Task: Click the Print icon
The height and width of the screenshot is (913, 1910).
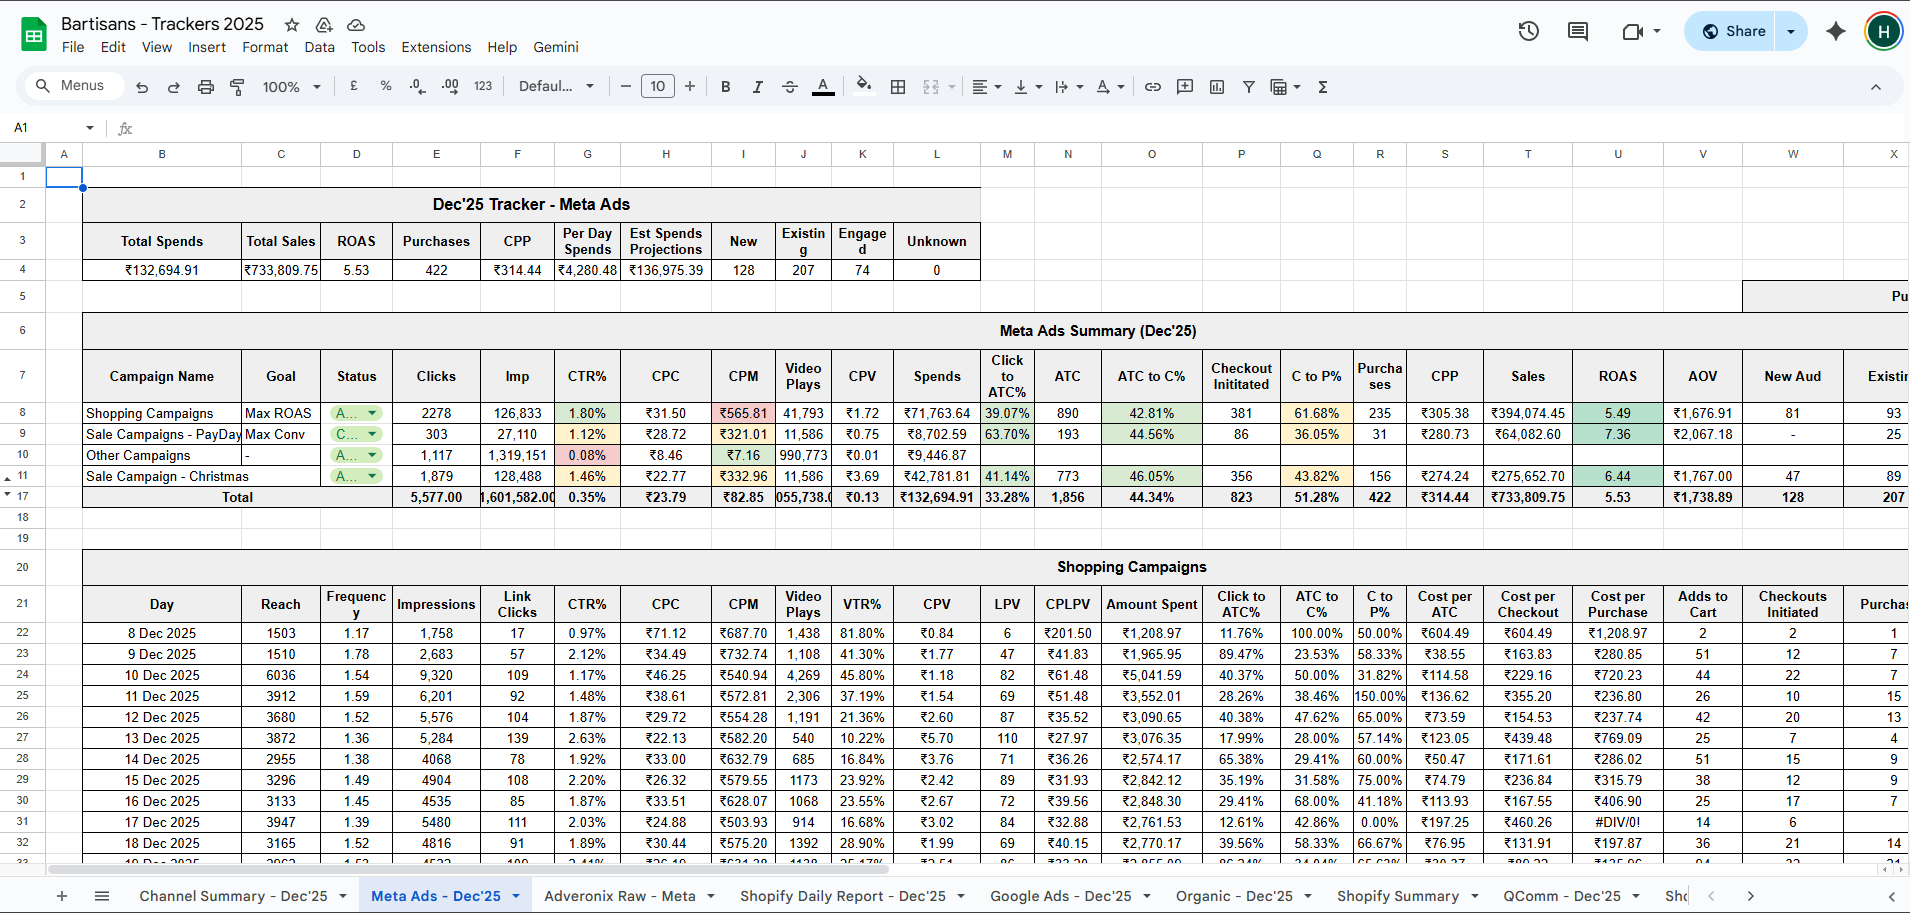Action: 205,87
